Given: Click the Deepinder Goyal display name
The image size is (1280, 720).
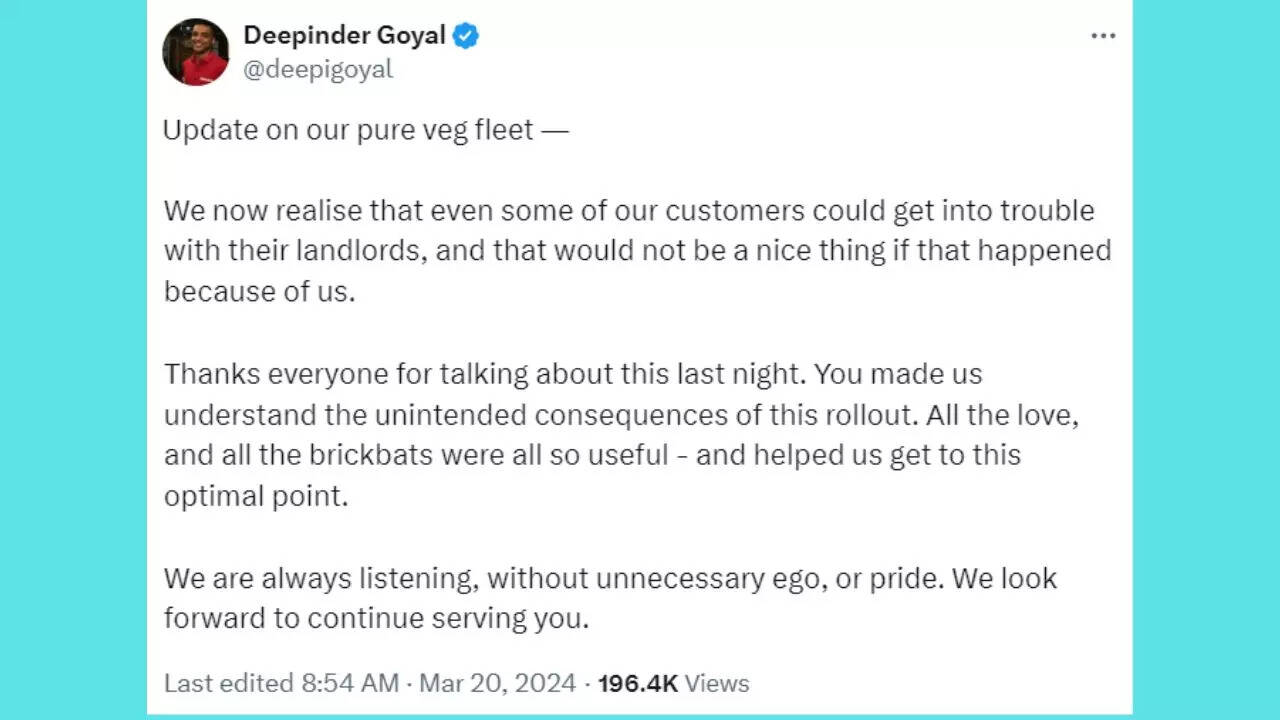Looking at the screenshot, I should (x=344, y=36).
